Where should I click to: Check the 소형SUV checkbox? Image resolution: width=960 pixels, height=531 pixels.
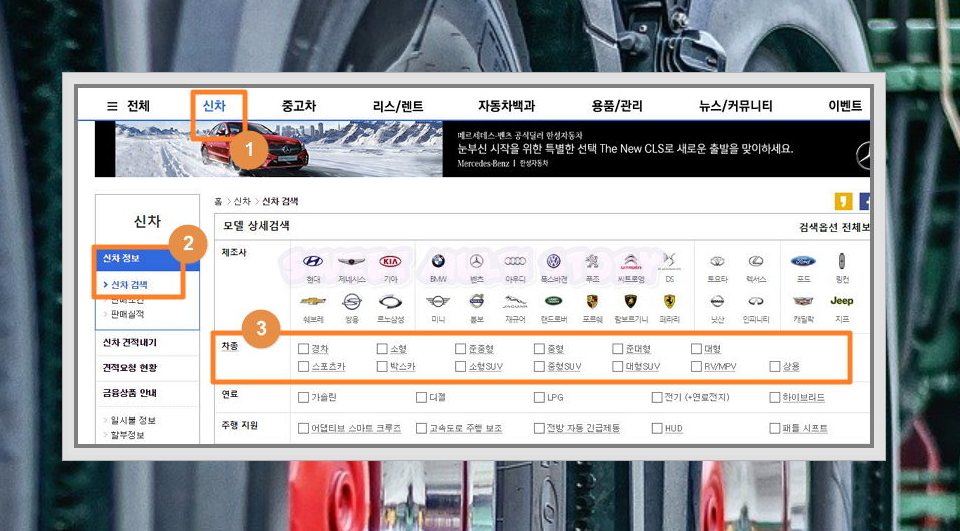click(x=460, y=366)
